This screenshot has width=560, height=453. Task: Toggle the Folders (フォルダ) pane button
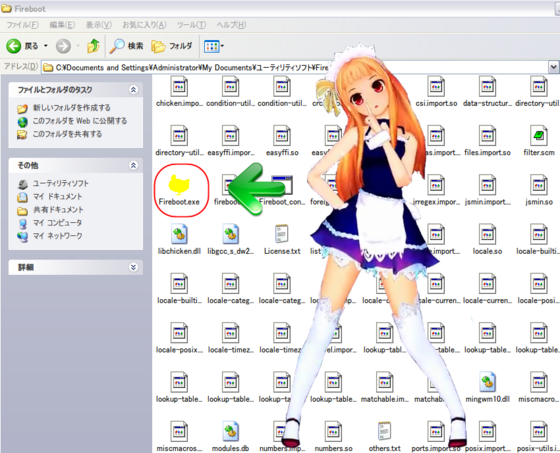tap(172, 46)
